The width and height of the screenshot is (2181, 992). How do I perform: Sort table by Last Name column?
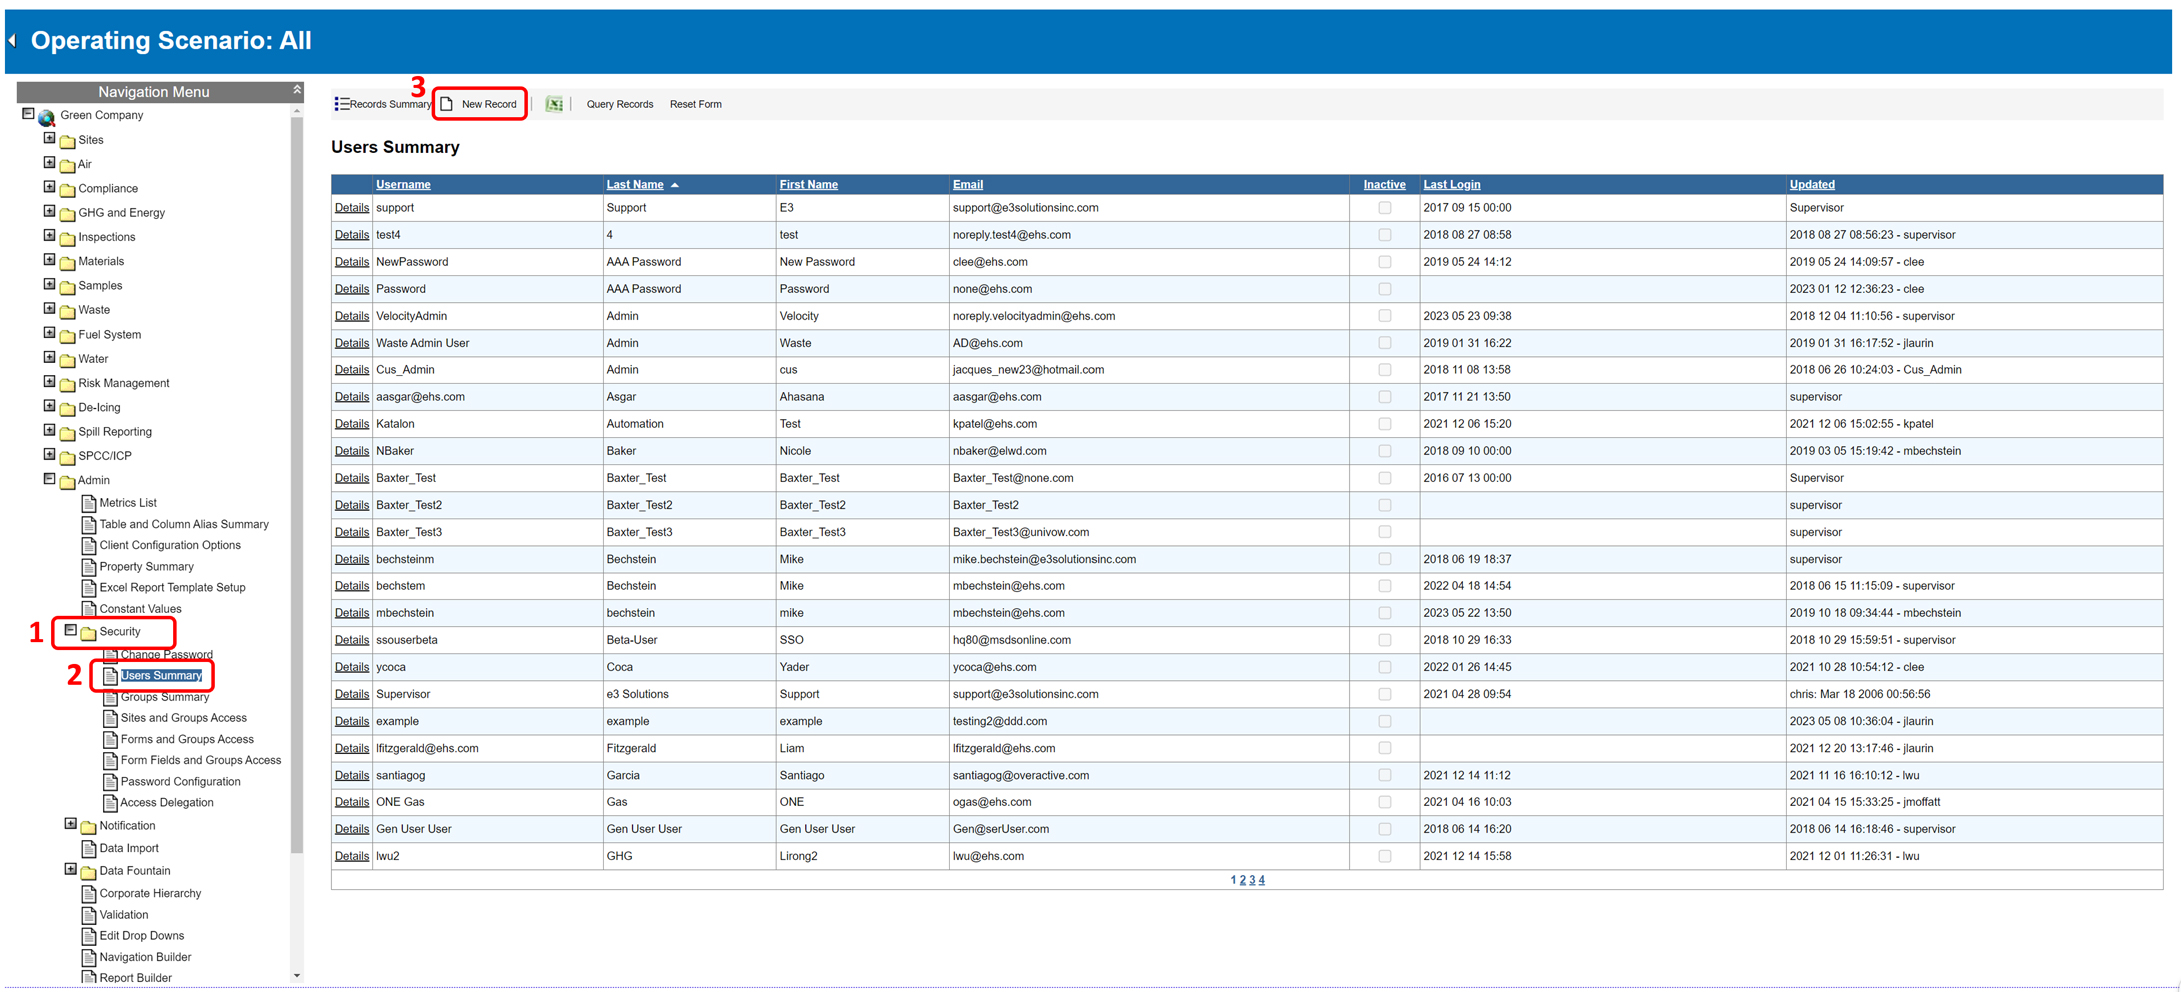point(635,184)
